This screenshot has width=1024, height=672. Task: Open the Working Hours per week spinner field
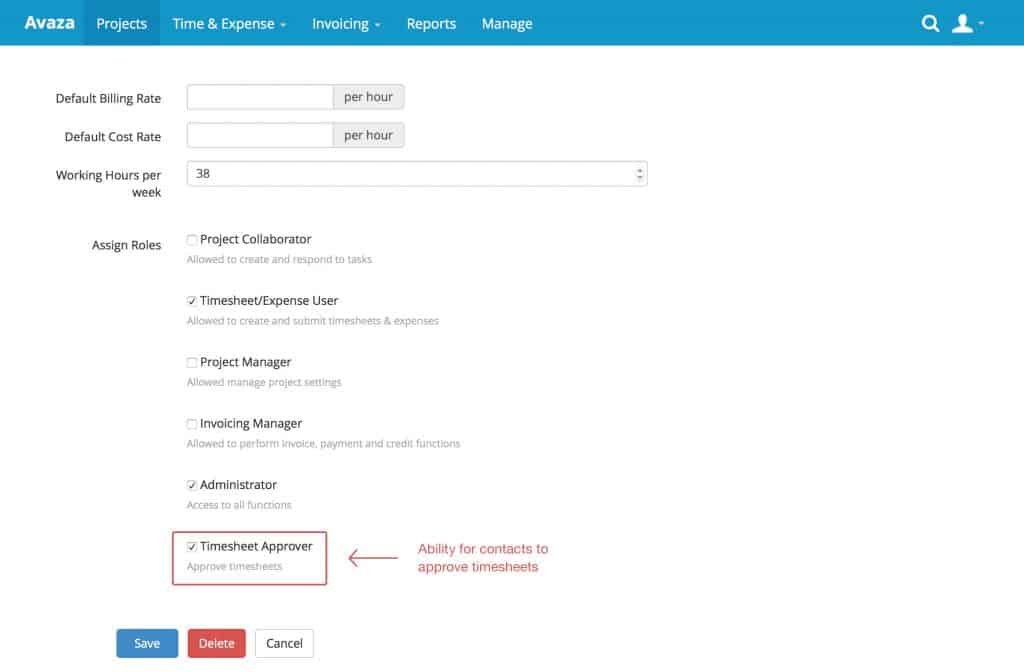tap(400, 172)
